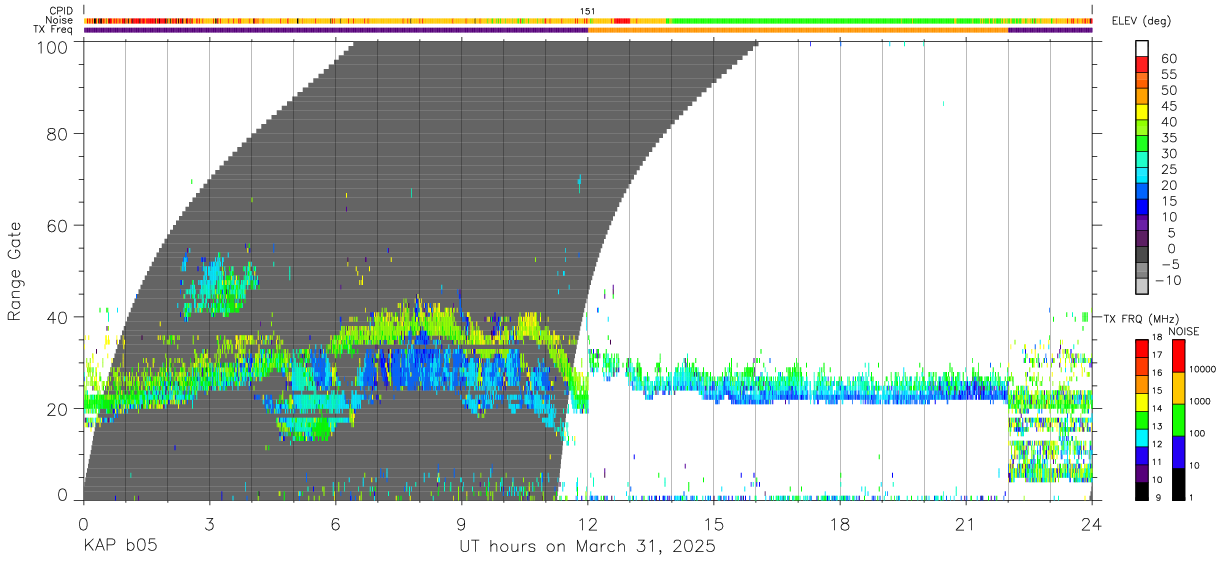Screen dimensions: 1228x567
Task: Pick the red 55–60 degree ELEV swatch
Action: (x=1142, y=65)
